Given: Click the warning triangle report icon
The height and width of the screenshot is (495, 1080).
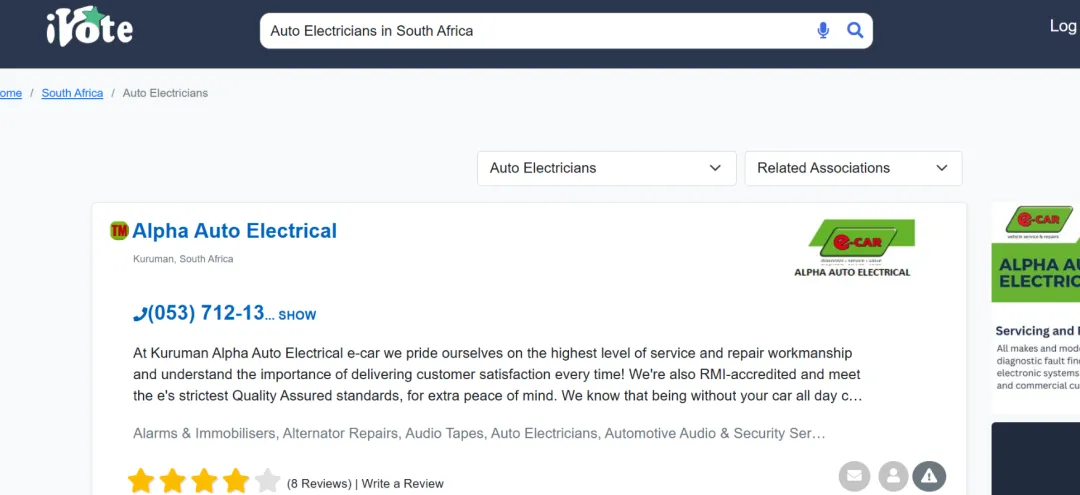Looking at the screenshot, I should tap(930, 476).
